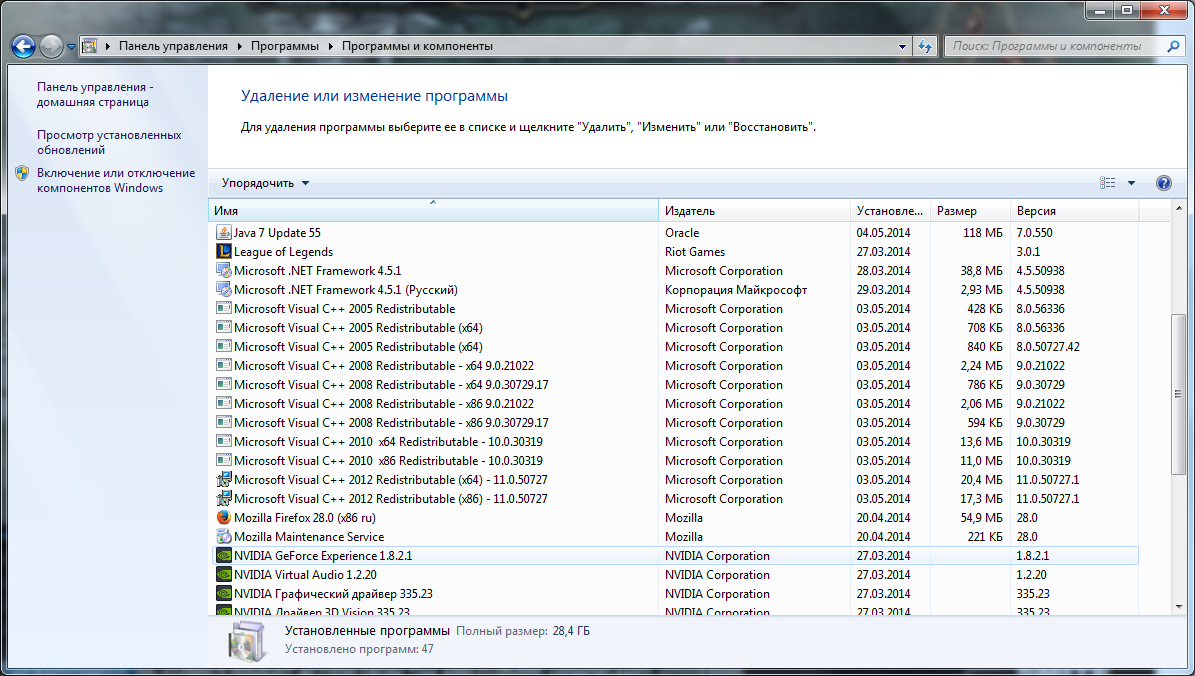Open Просмотр установленных обновлений link

(109, 143)
